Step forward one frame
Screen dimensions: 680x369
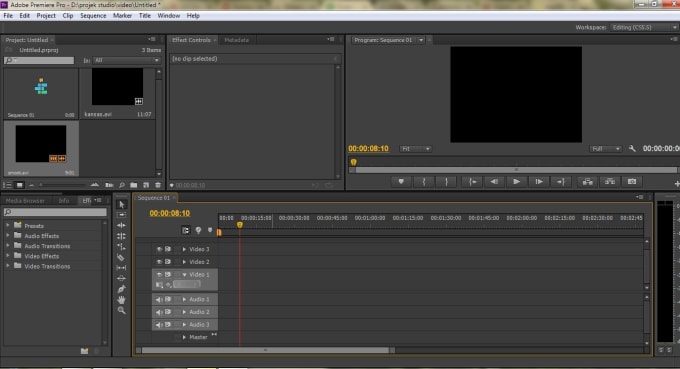tap(538, 182)
